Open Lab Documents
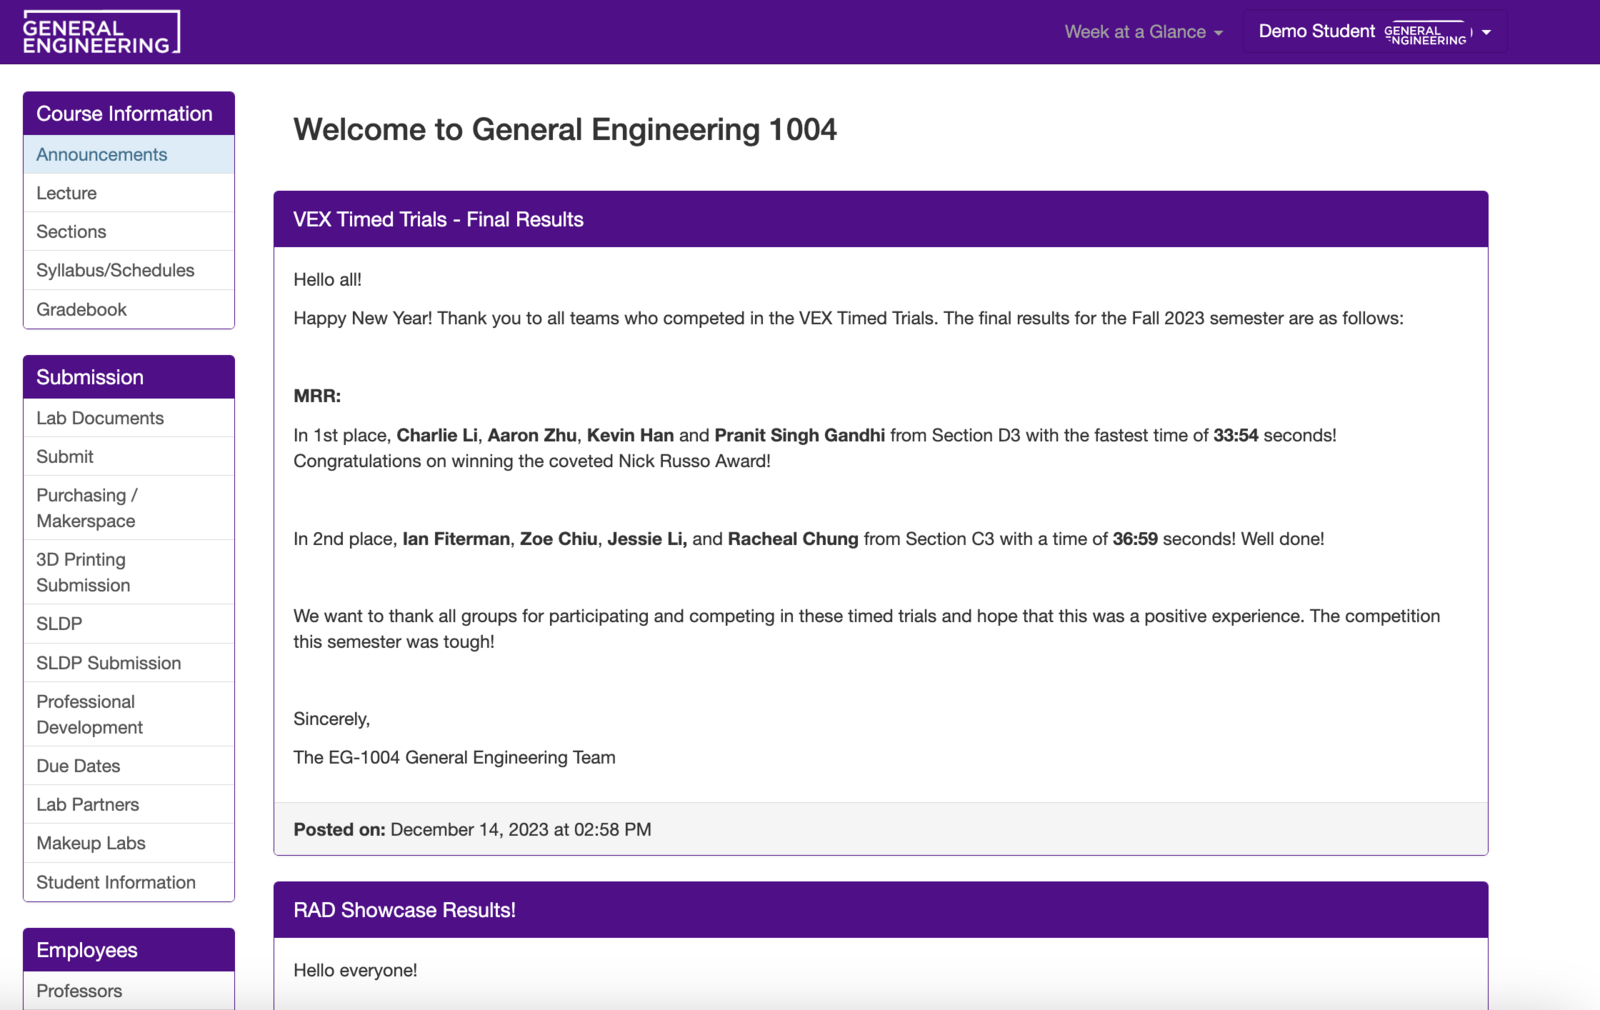Image resolution: width=1600 pixels, height=1010 pixels. pos(99,417)
